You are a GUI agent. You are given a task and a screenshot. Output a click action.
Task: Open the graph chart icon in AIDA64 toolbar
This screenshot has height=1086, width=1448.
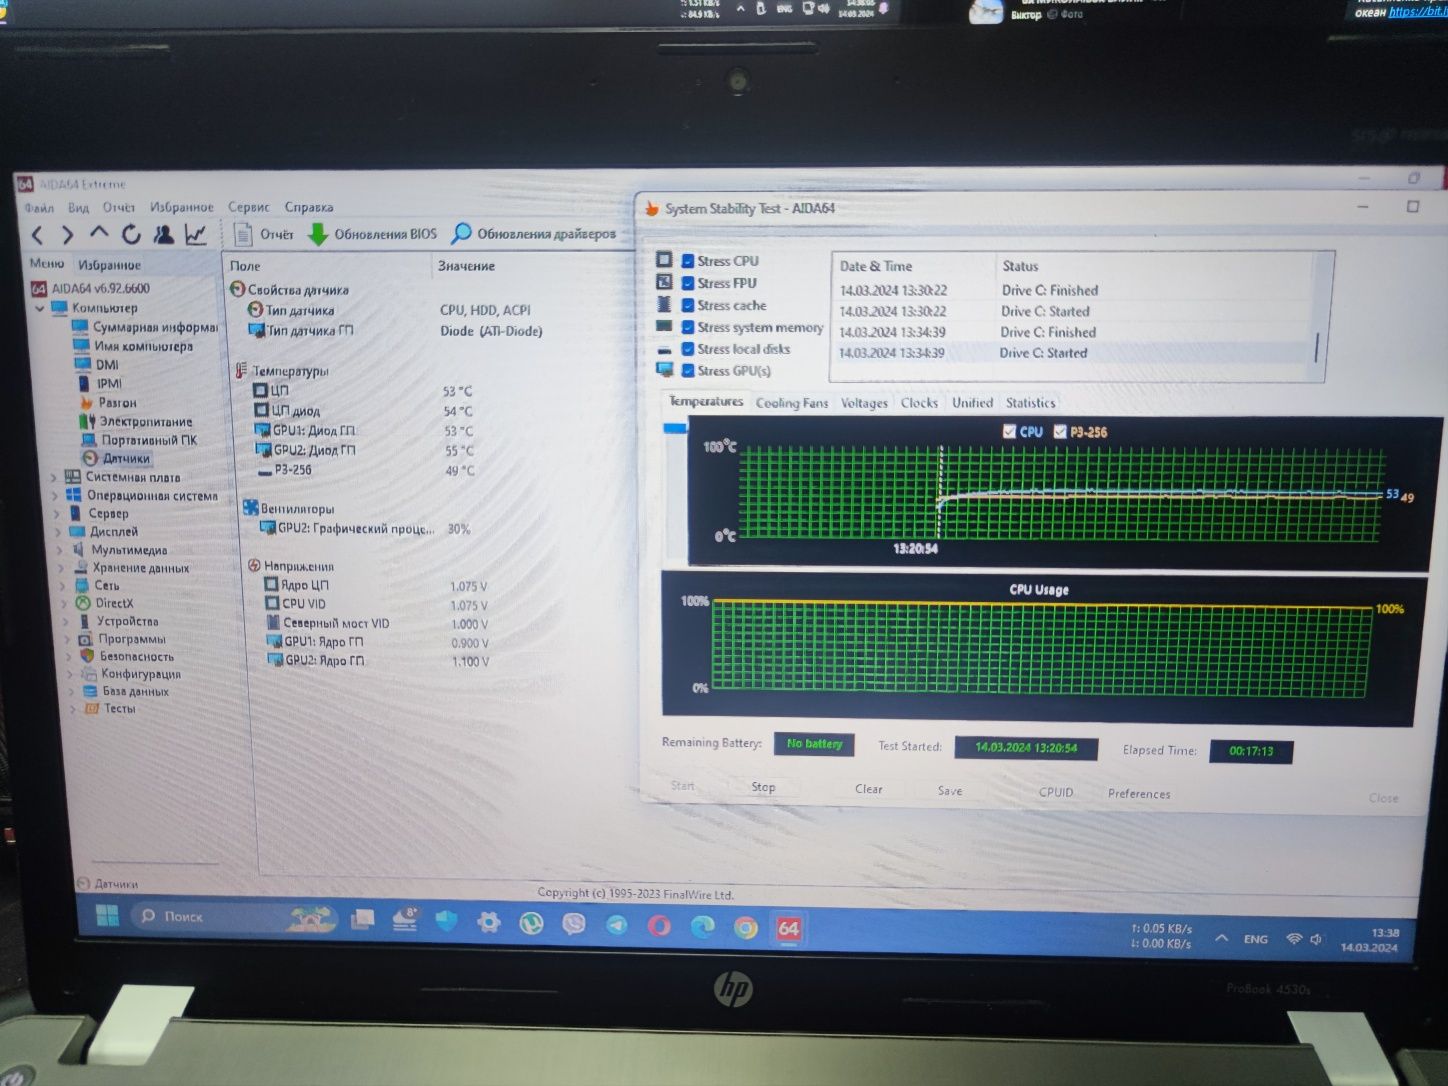[195, 234]
